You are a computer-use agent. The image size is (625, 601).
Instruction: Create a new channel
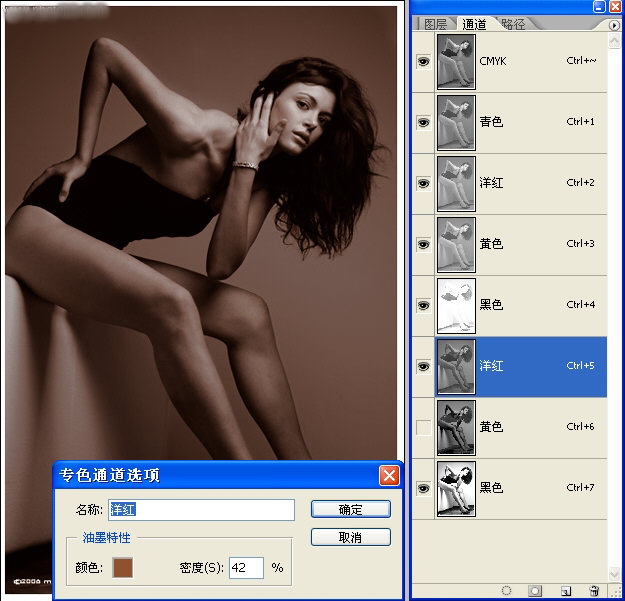pos(565,591)
